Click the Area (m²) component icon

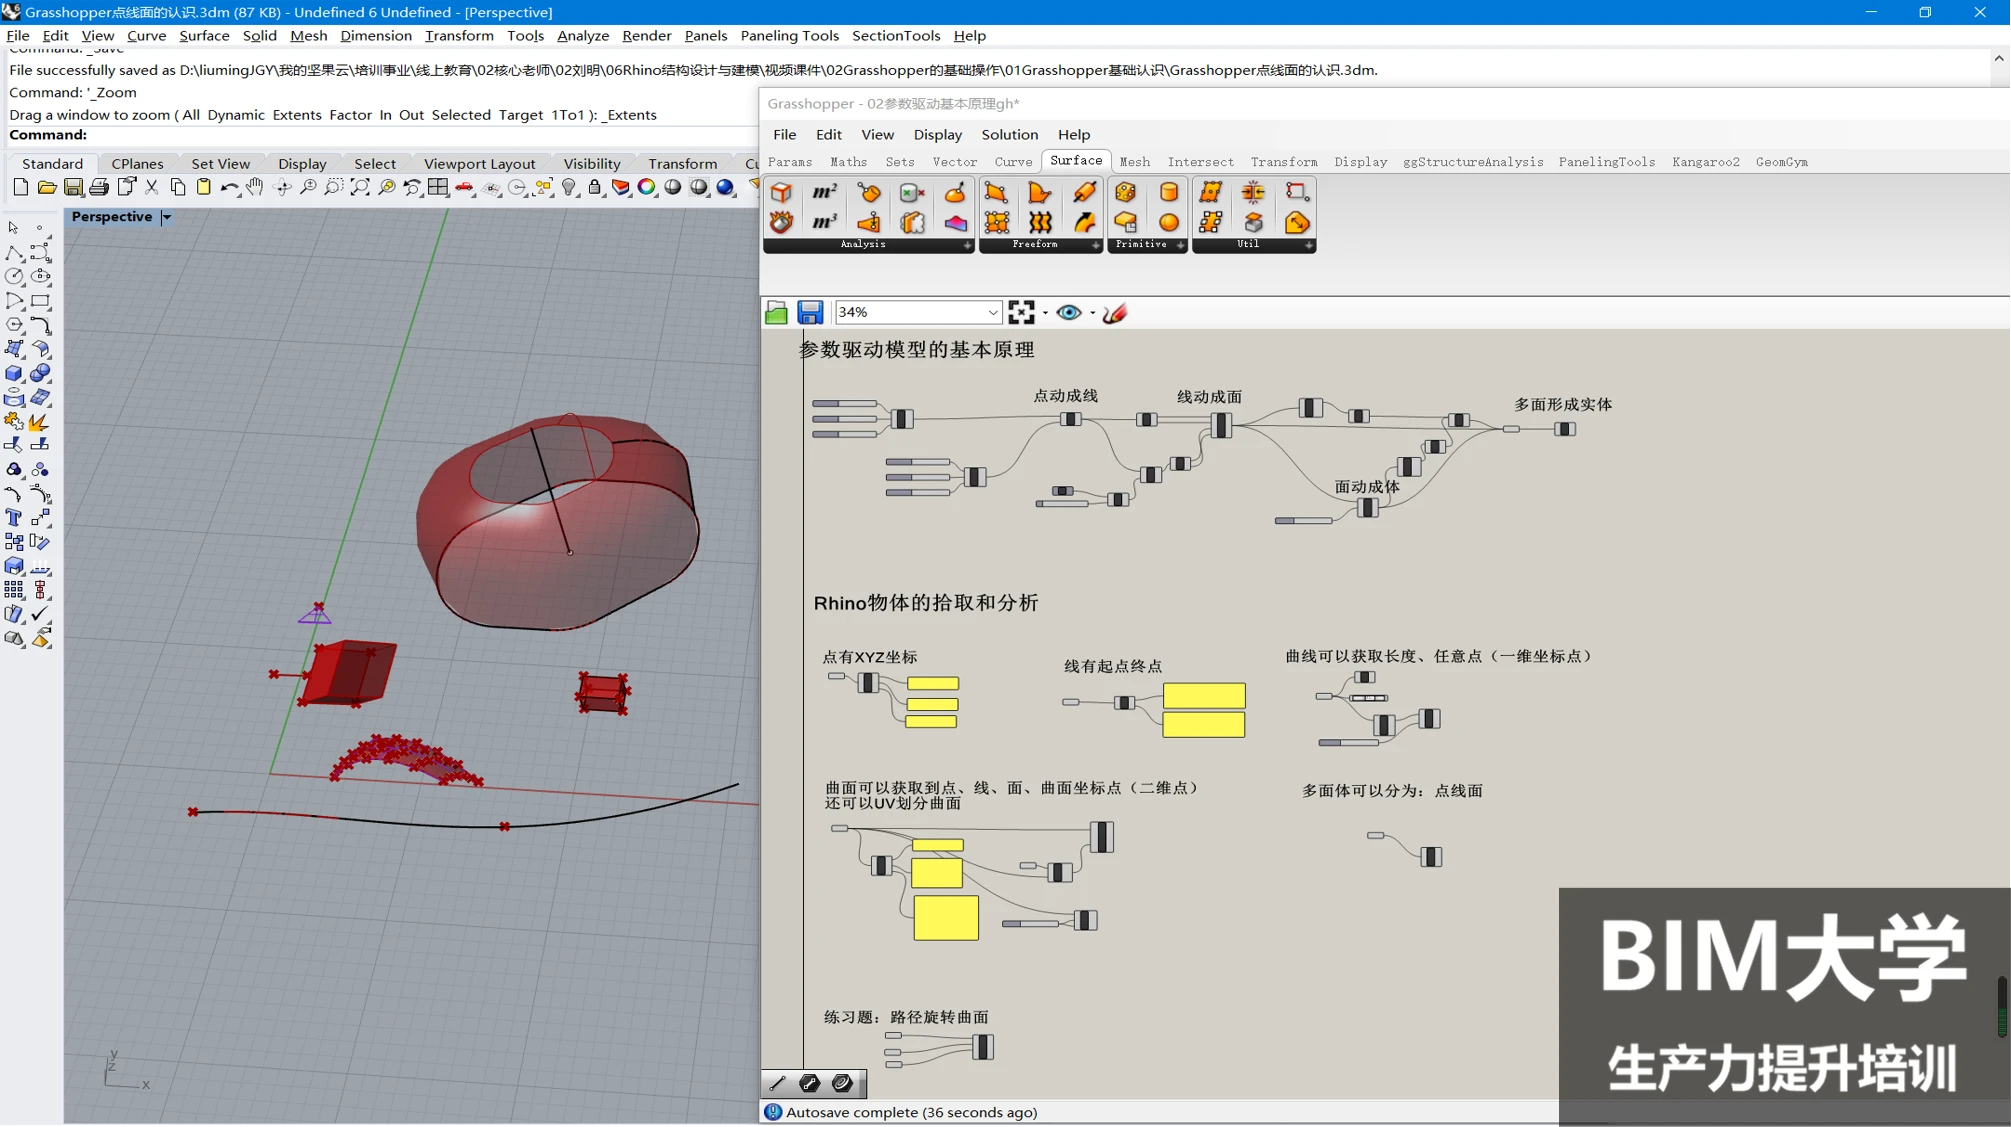point(824,192)
